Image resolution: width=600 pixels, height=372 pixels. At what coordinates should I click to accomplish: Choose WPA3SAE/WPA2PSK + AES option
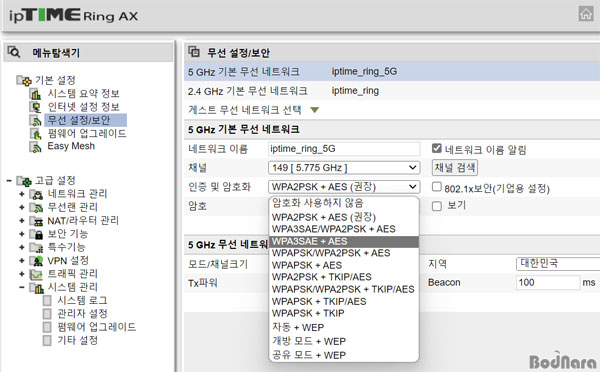tap(344, 229)
